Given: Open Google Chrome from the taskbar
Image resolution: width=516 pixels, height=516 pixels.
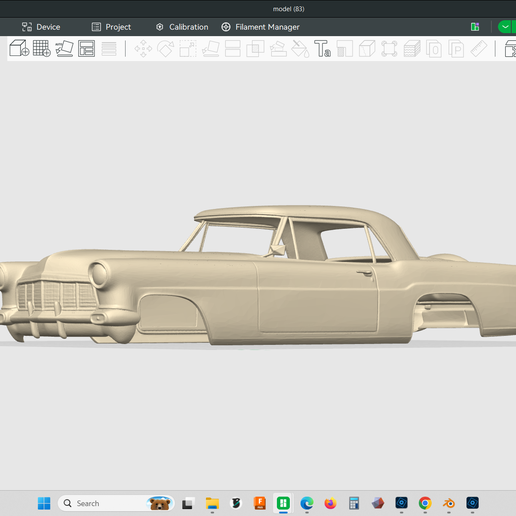Looking at the screenshot, I should pos(425,503).
